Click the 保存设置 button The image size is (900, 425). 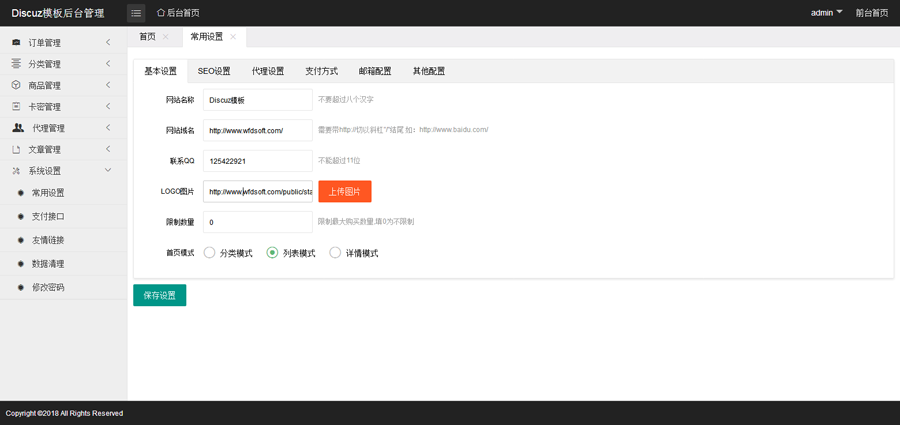point(160,295)
